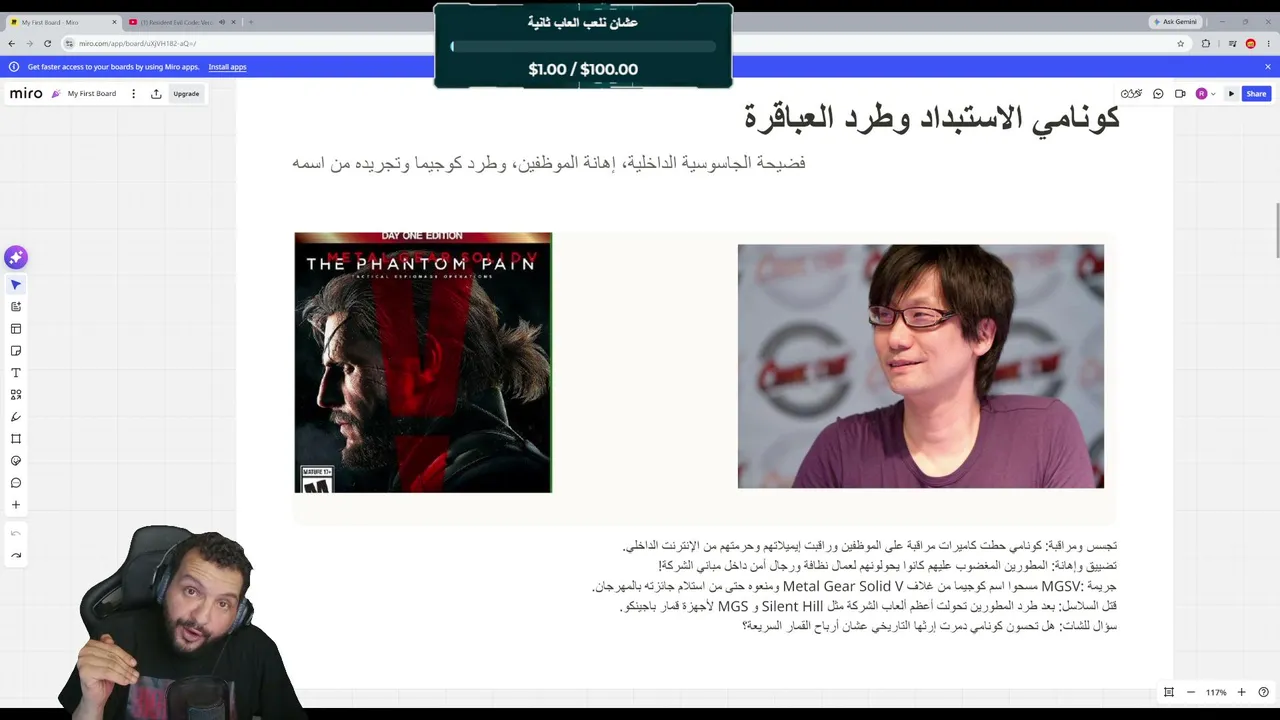Click the question line starting "سؤال للشات"
Viewport: 1280px width, 720px height.
tap(929, 626)
